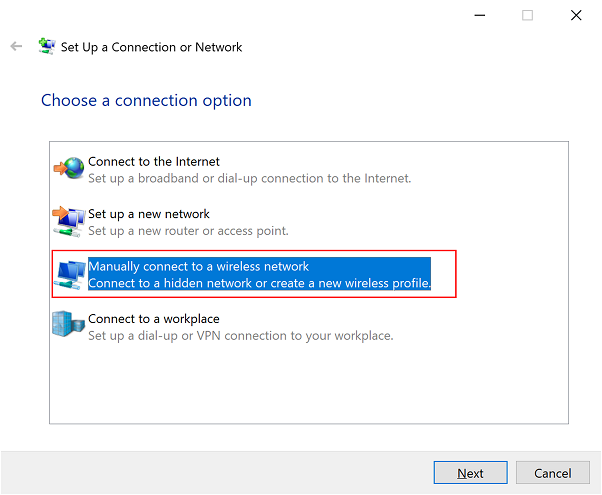Select "Connect to the Internet" option title

click(x=154, y=161)
